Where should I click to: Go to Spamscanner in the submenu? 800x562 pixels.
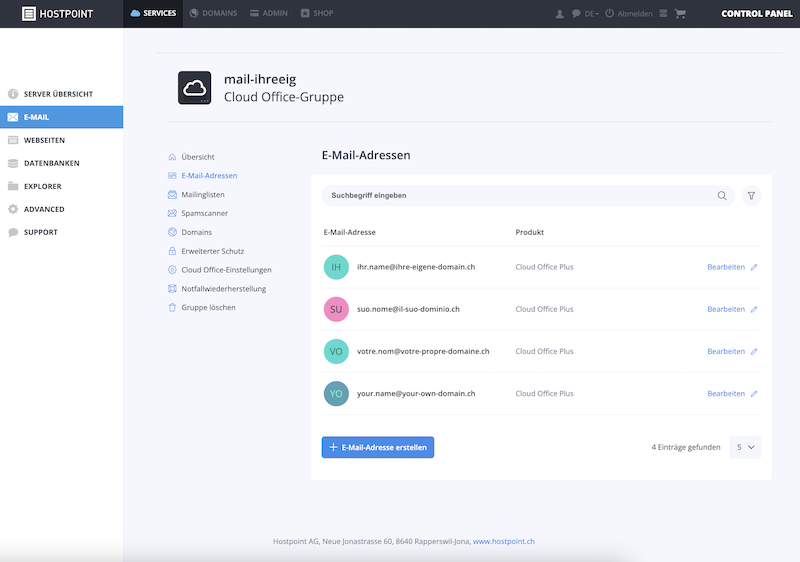[x=198, y=213]
